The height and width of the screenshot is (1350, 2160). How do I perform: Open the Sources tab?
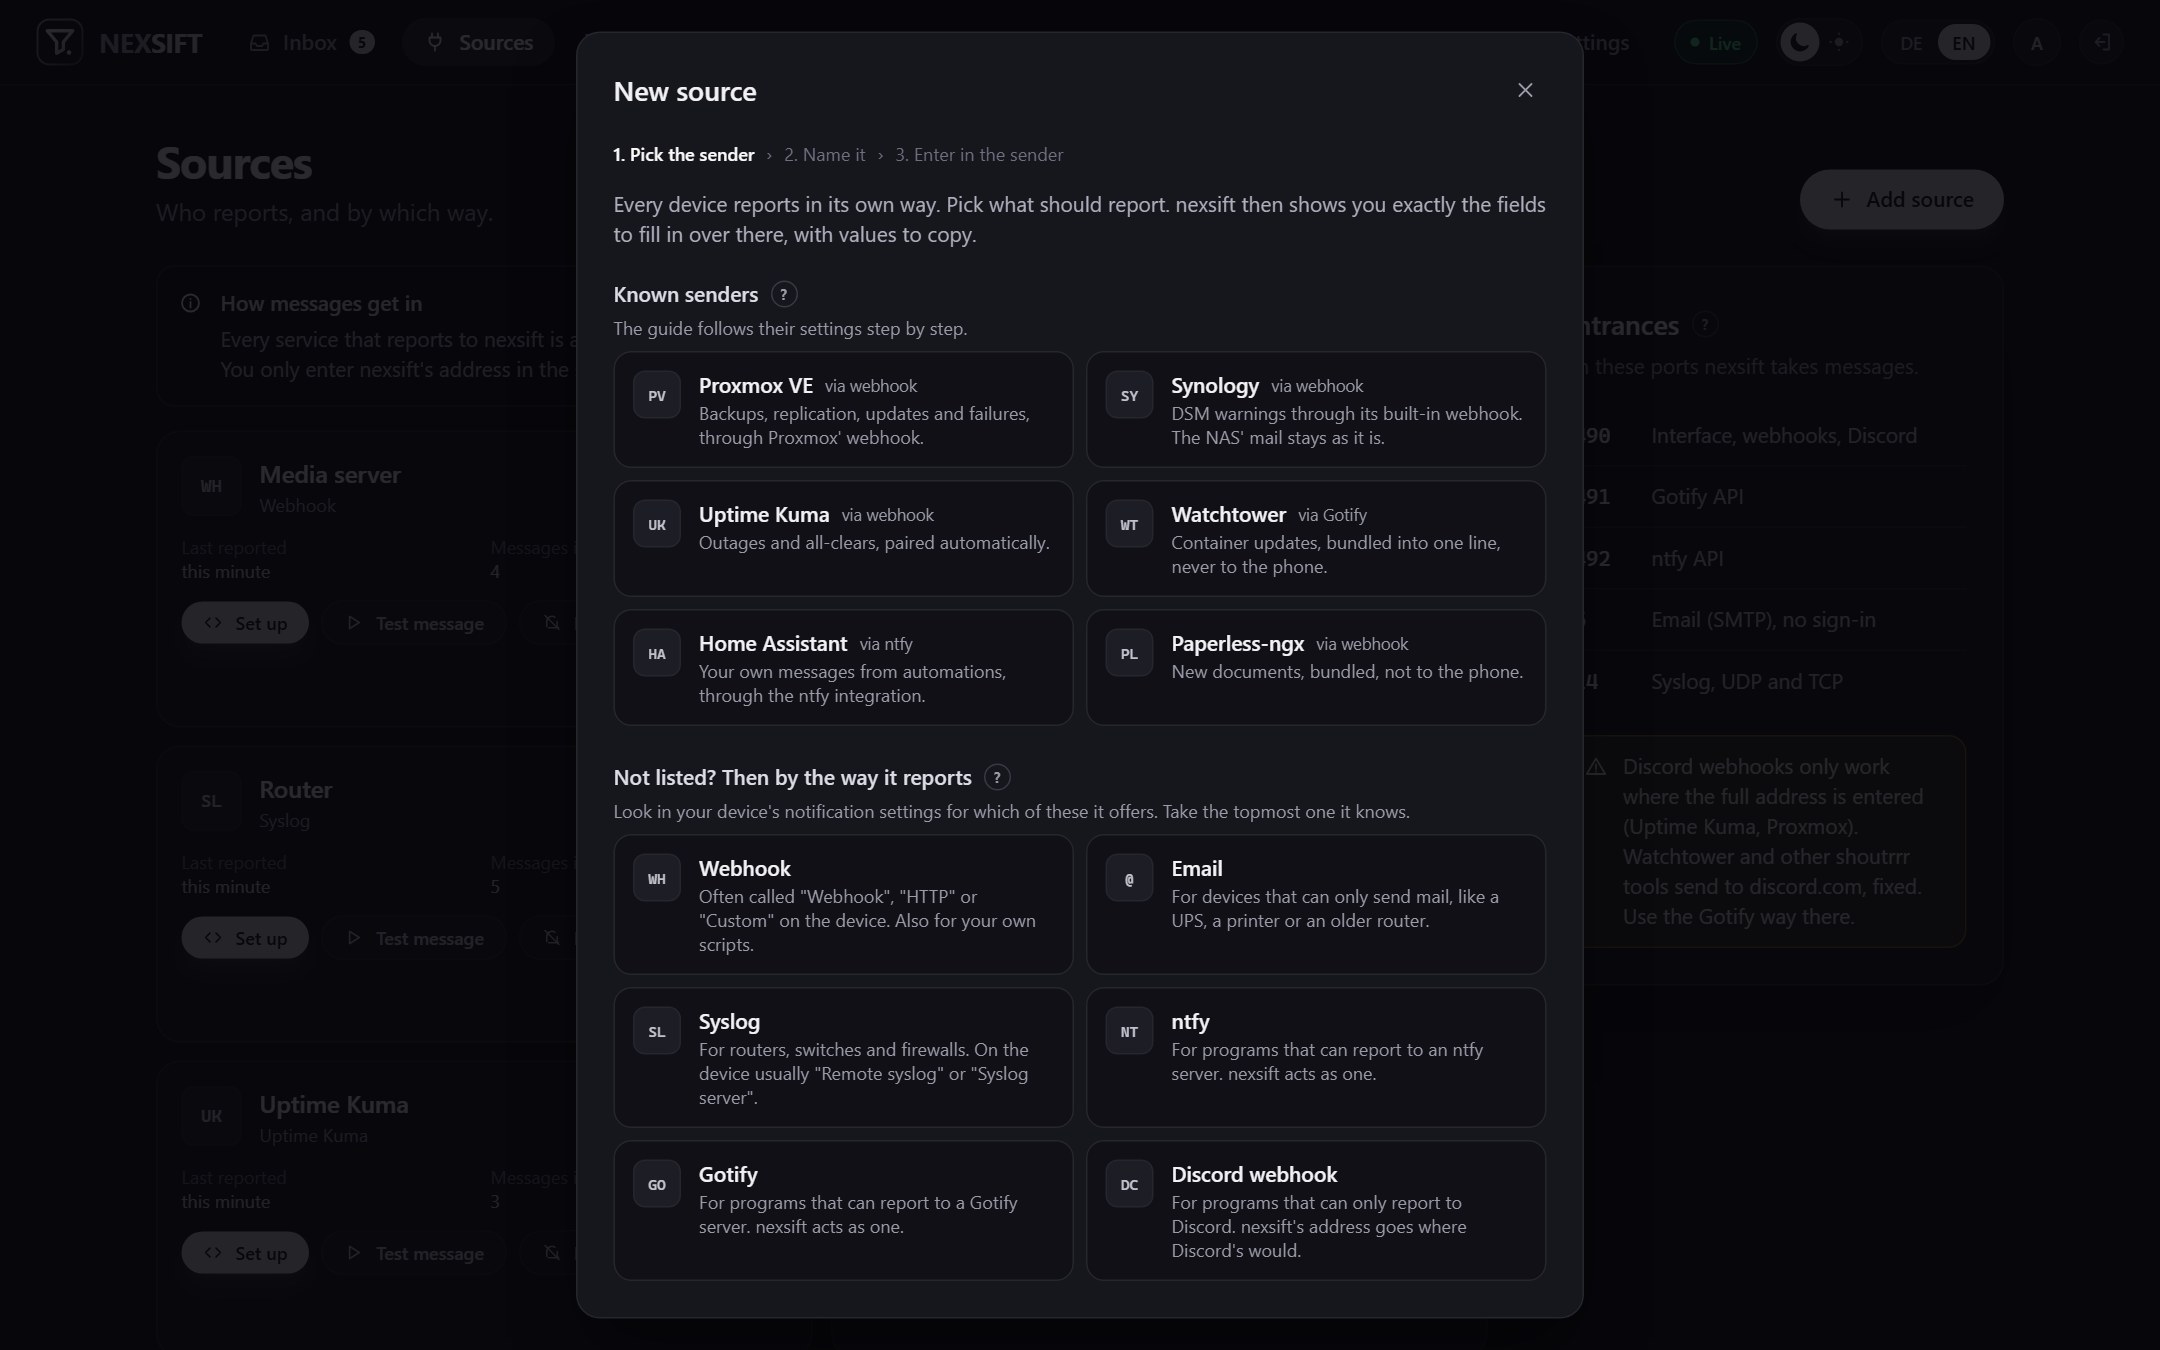coord(479,42)
